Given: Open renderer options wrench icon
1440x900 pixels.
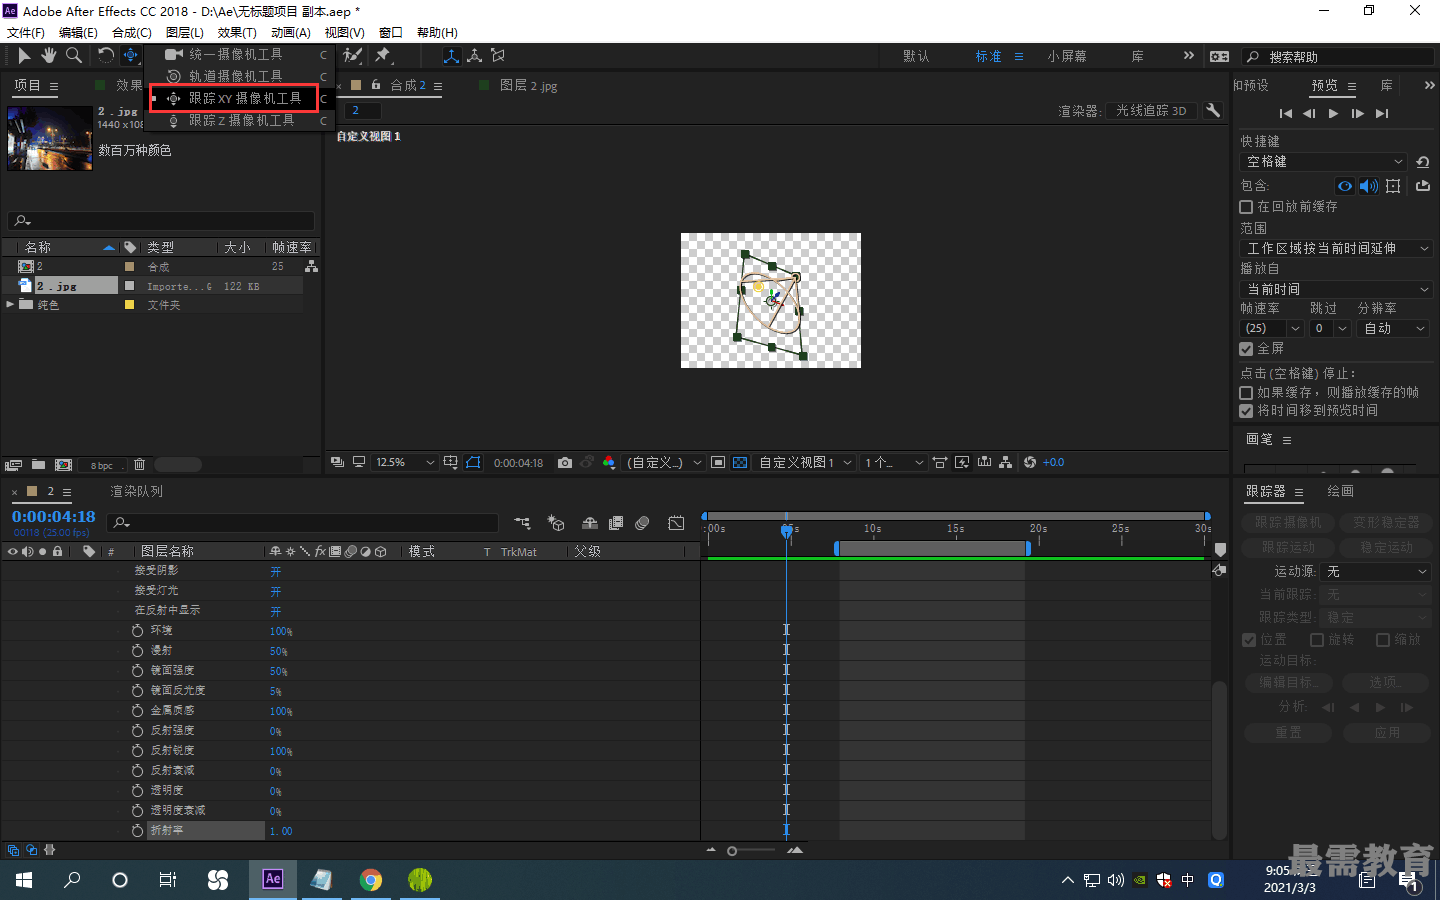Looking at the screenshot, I should [1212, 110].
